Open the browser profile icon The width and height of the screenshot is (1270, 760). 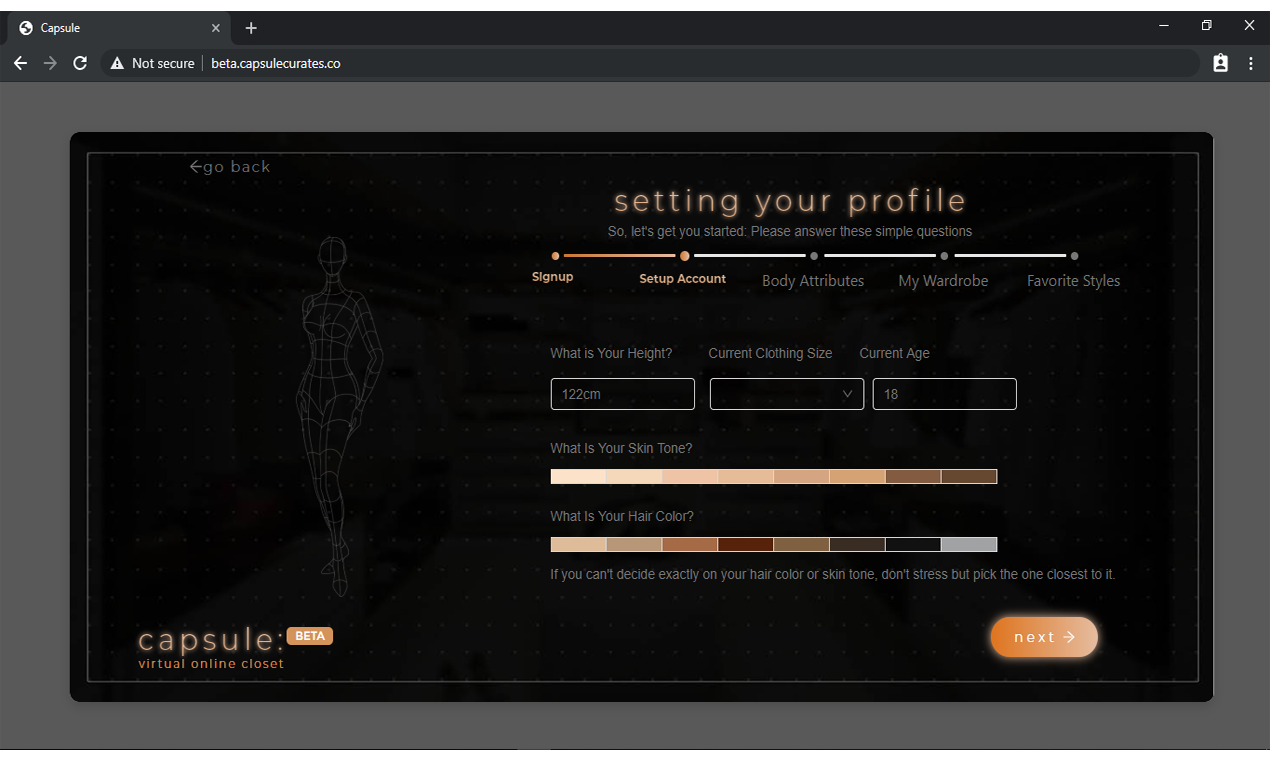pyautogui.click(x=1220, y=63)
